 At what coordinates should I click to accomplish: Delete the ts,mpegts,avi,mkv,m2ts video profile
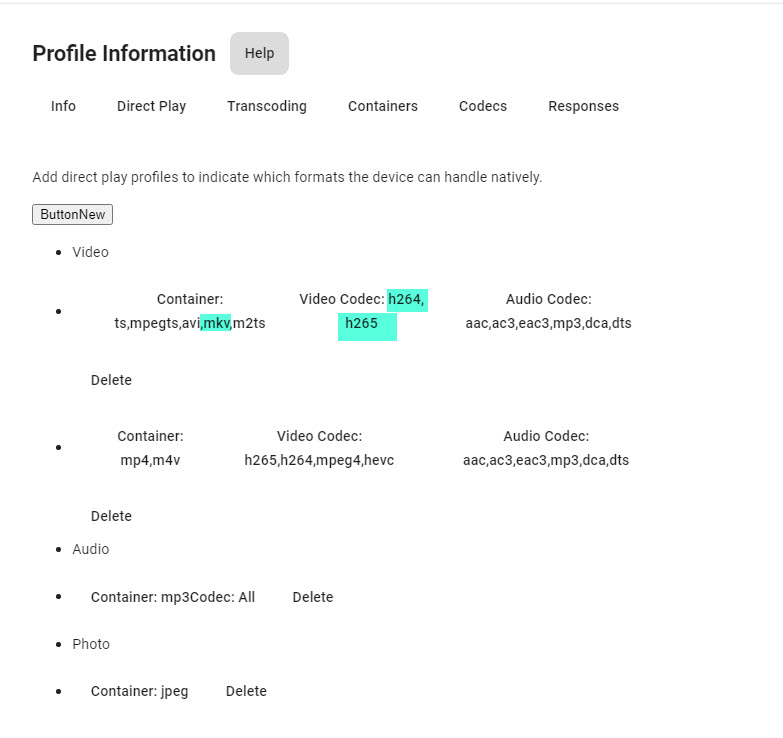click(111, 380)
